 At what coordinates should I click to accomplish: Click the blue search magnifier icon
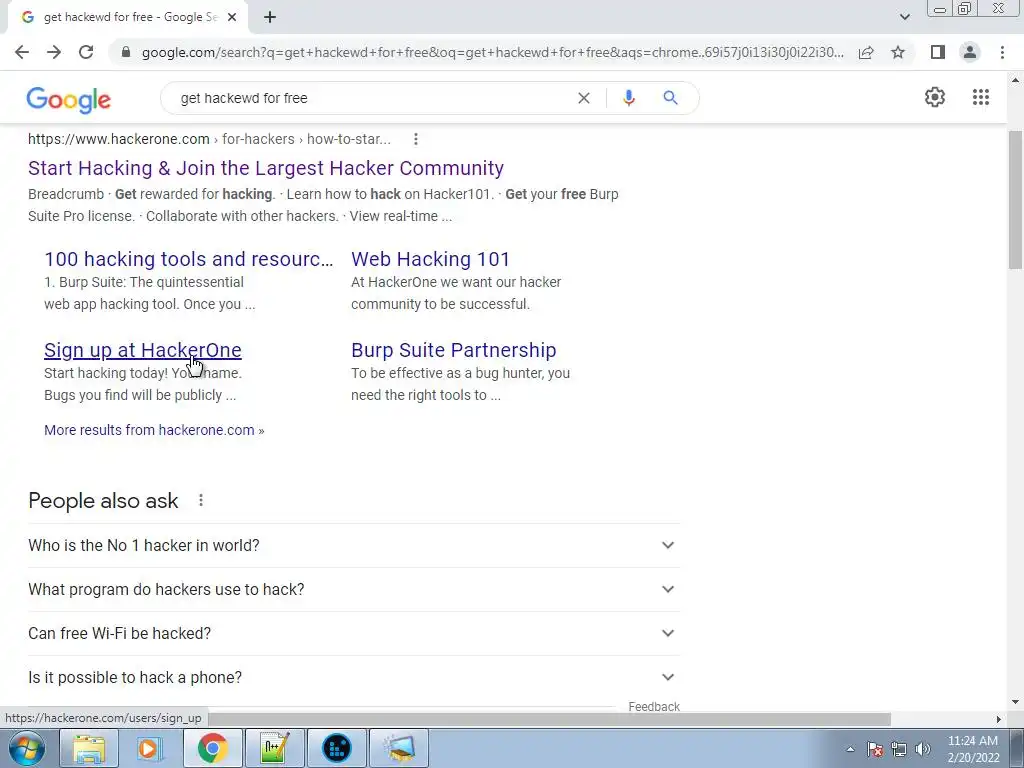point(670,98)
